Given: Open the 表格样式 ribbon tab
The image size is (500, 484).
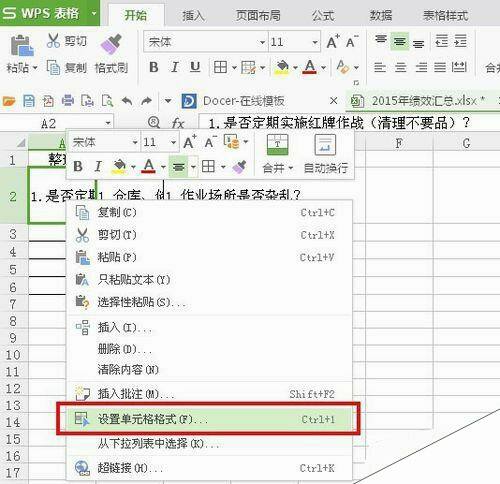Looking at the screenshot, I should (x=446, y=15).
